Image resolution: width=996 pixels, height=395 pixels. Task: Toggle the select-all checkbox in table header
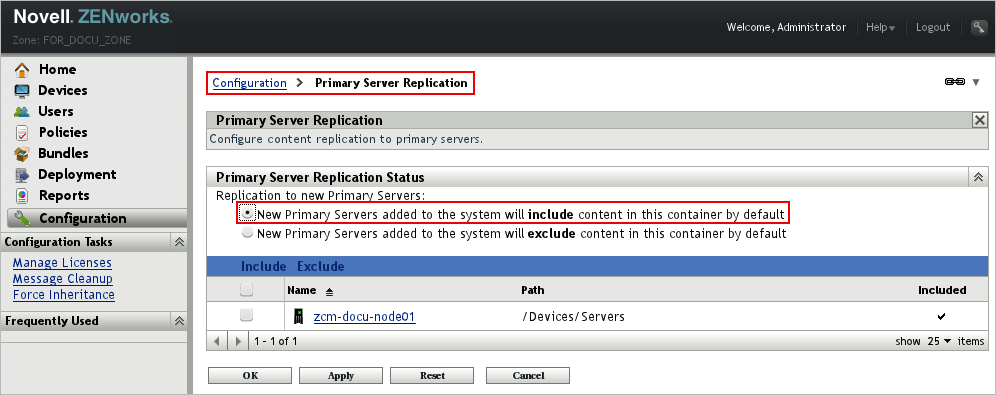pyautogui.click(x=246, y=290)
